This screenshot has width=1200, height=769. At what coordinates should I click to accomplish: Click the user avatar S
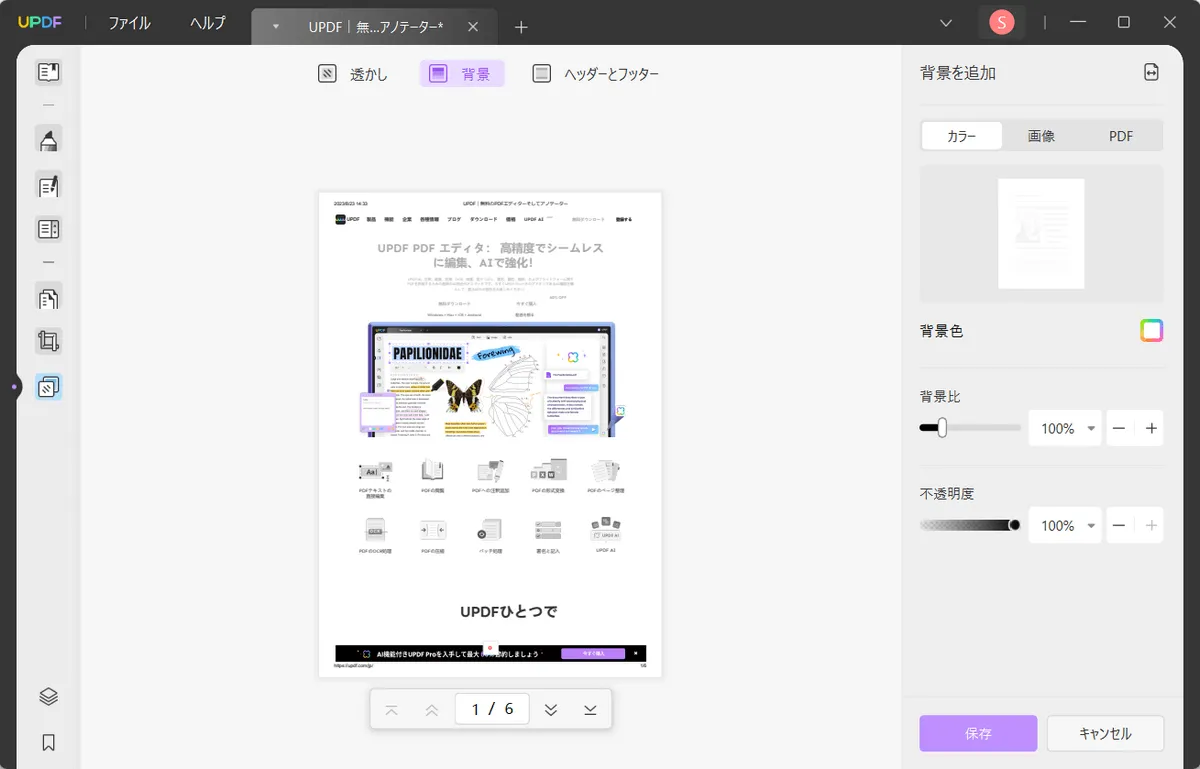click(1001, 22)
